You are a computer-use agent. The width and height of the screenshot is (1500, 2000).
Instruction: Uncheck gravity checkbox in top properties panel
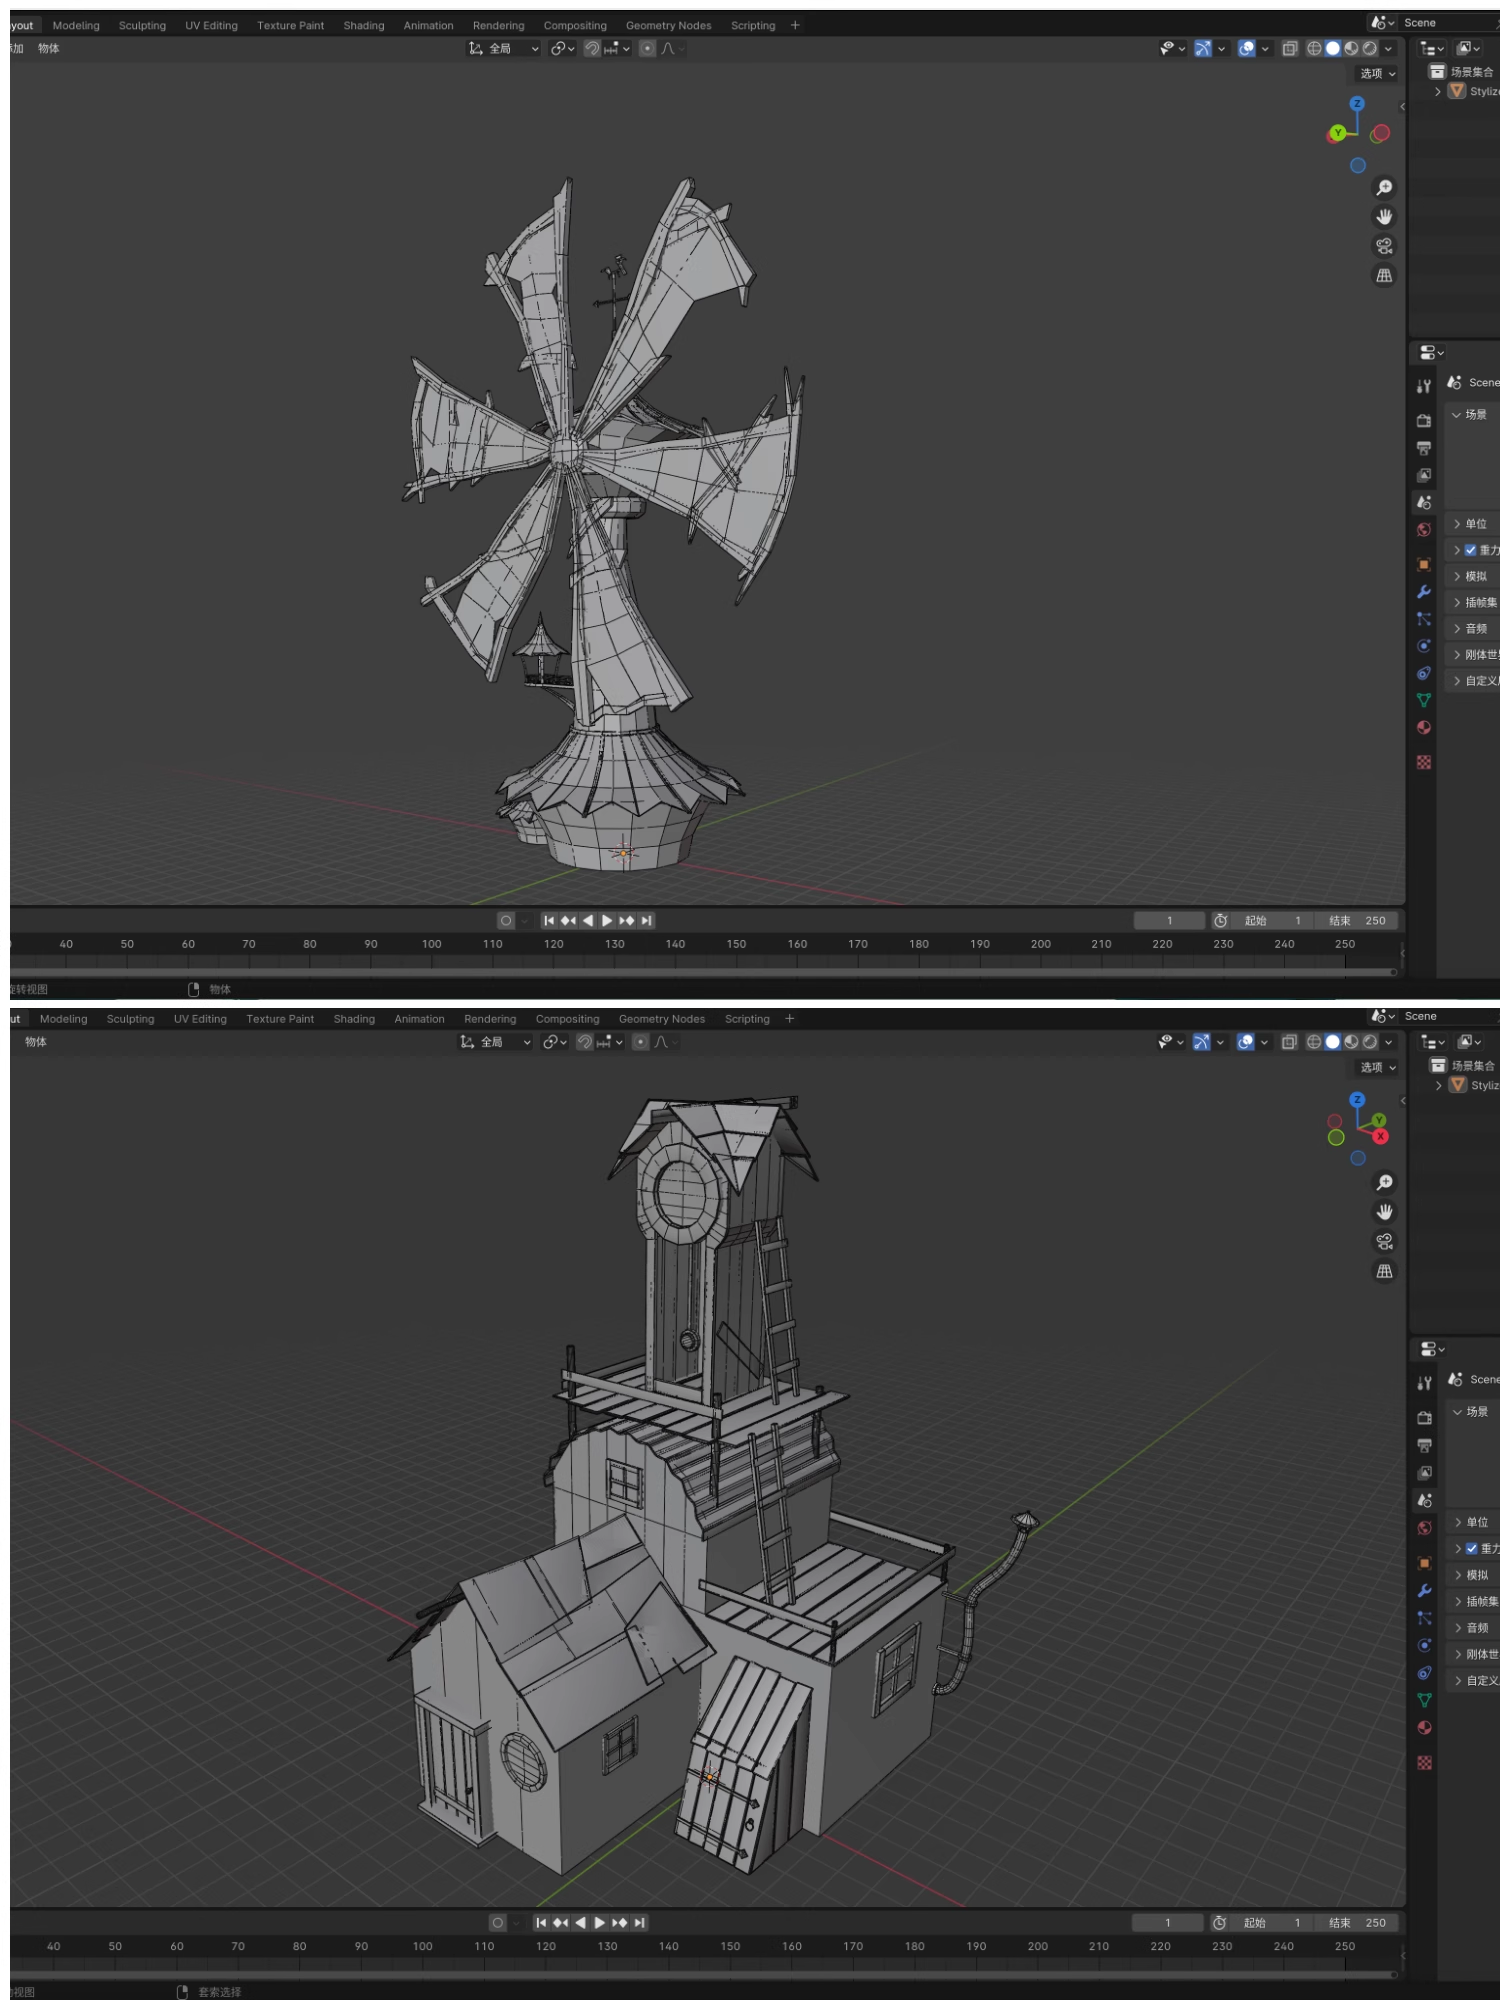point(1471,550)
